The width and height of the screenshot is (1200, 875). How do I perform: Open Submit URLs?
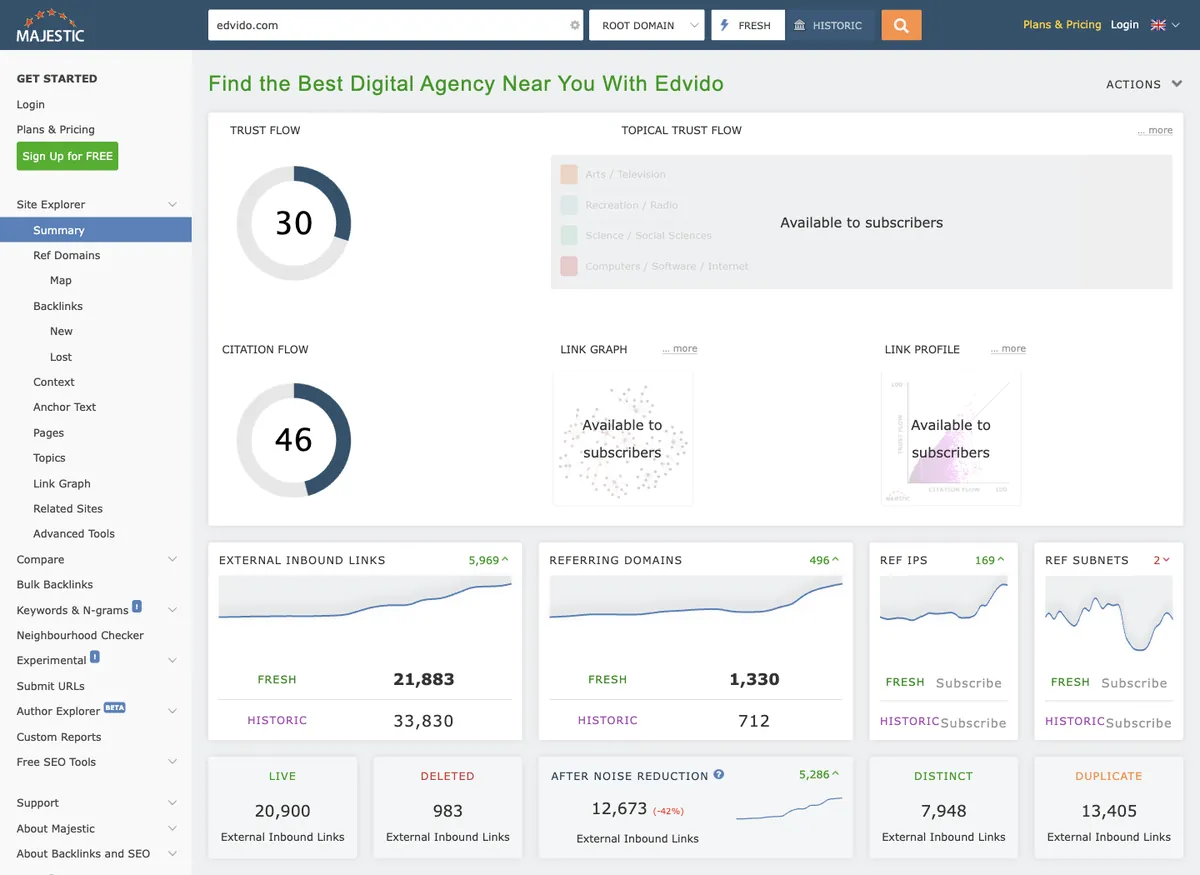pyautogui.click(x=51, y=686)
